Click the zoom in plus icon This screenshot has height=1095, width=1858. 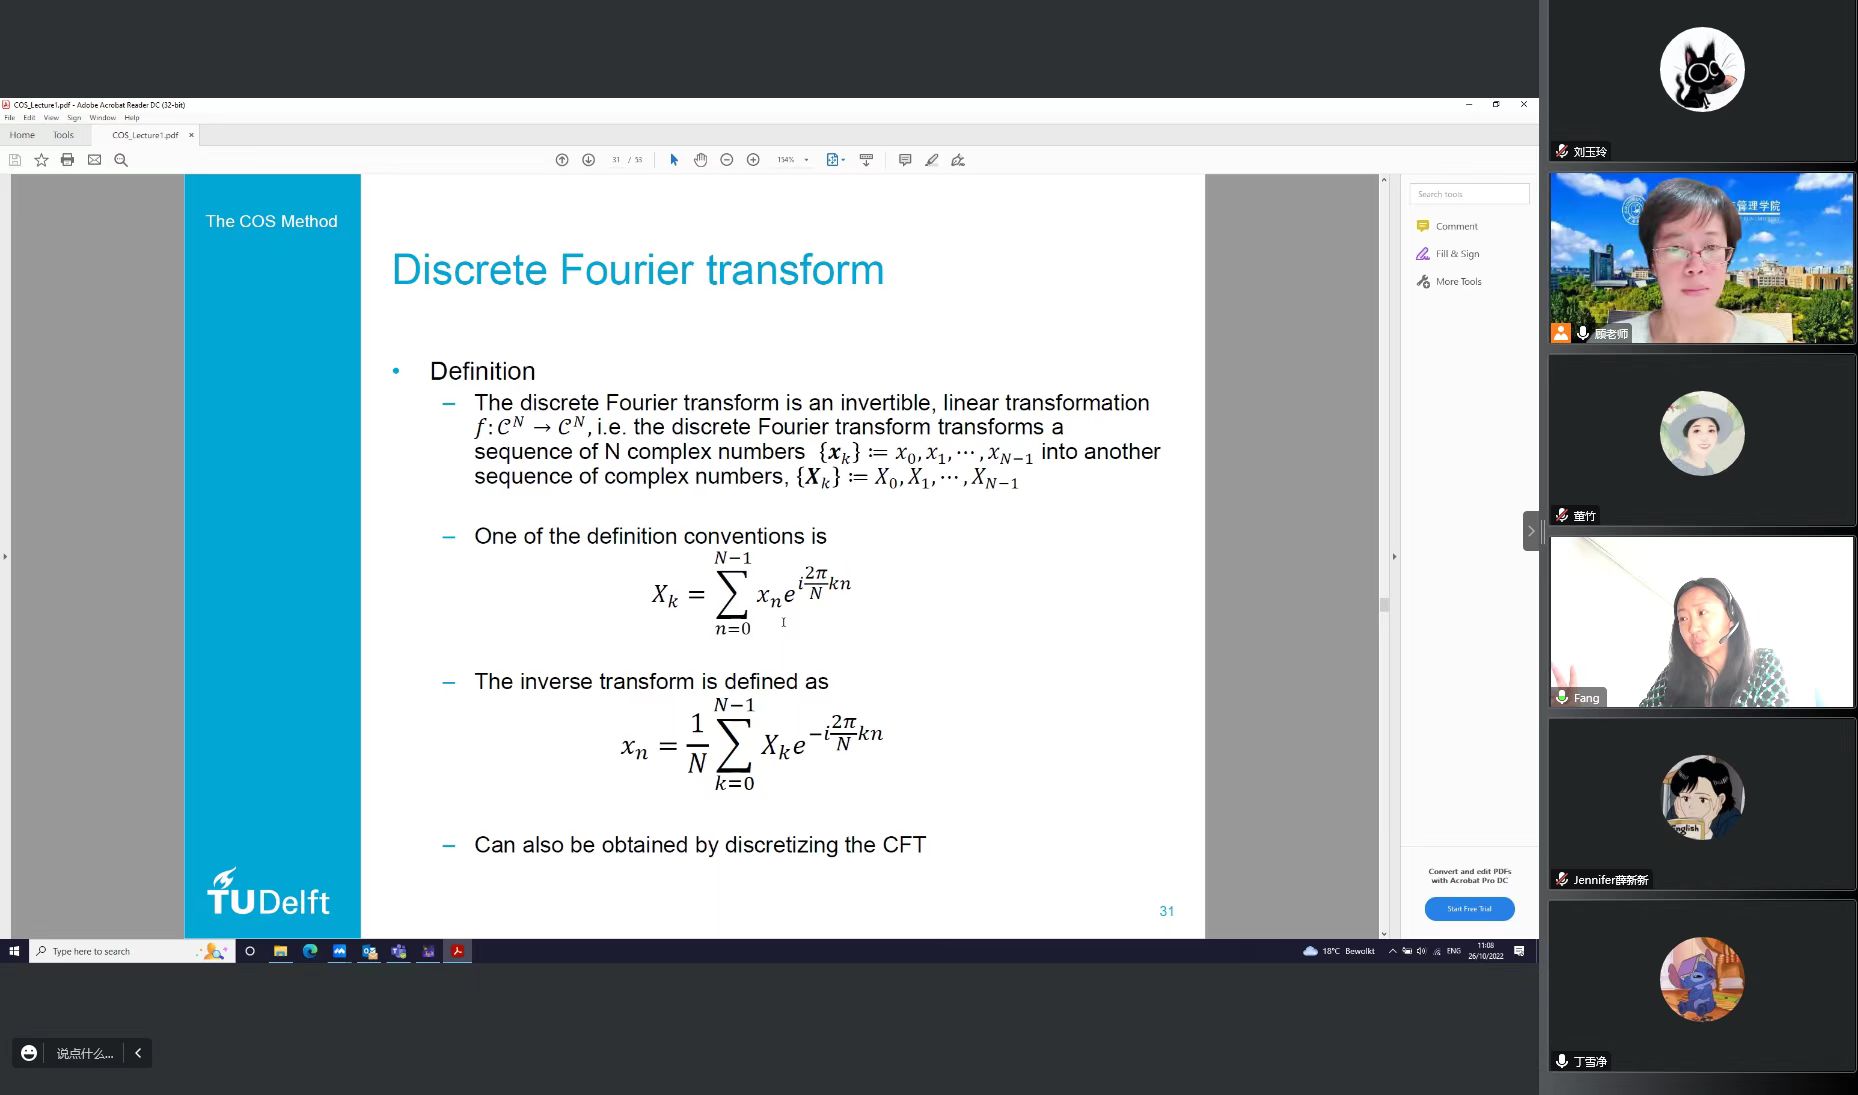point(753,160)
